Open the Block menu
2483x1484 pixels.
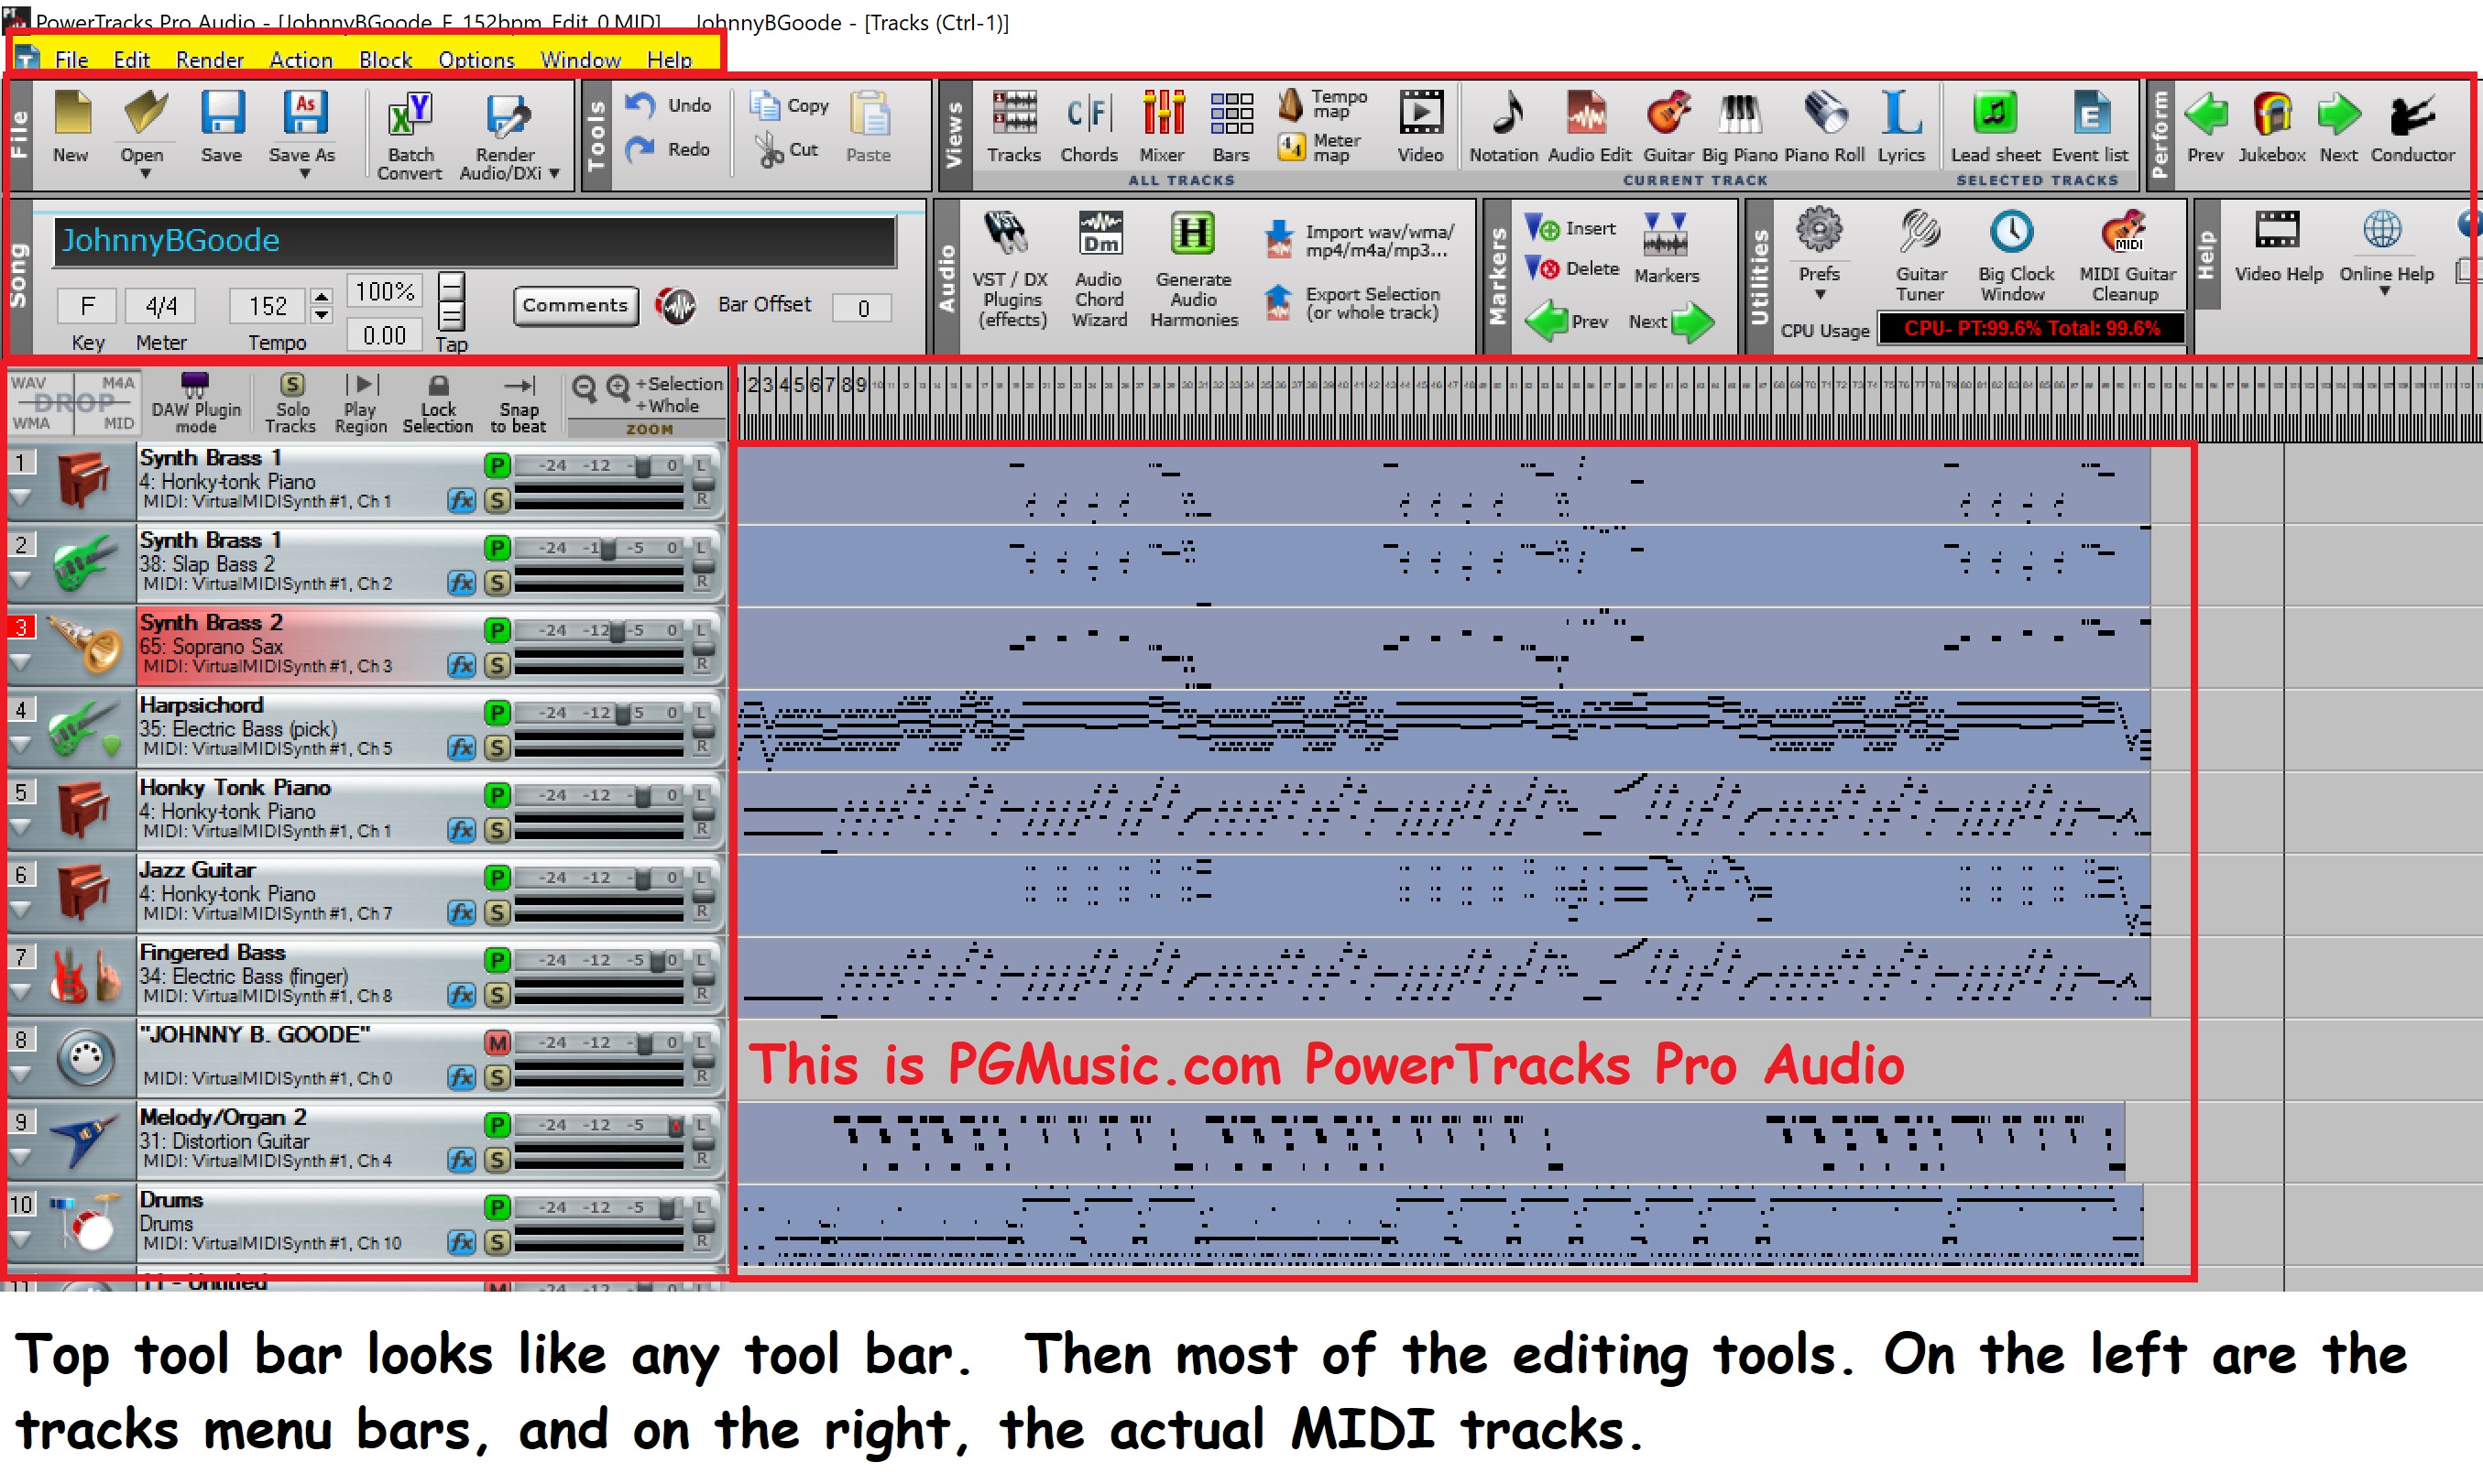[385, 60]
